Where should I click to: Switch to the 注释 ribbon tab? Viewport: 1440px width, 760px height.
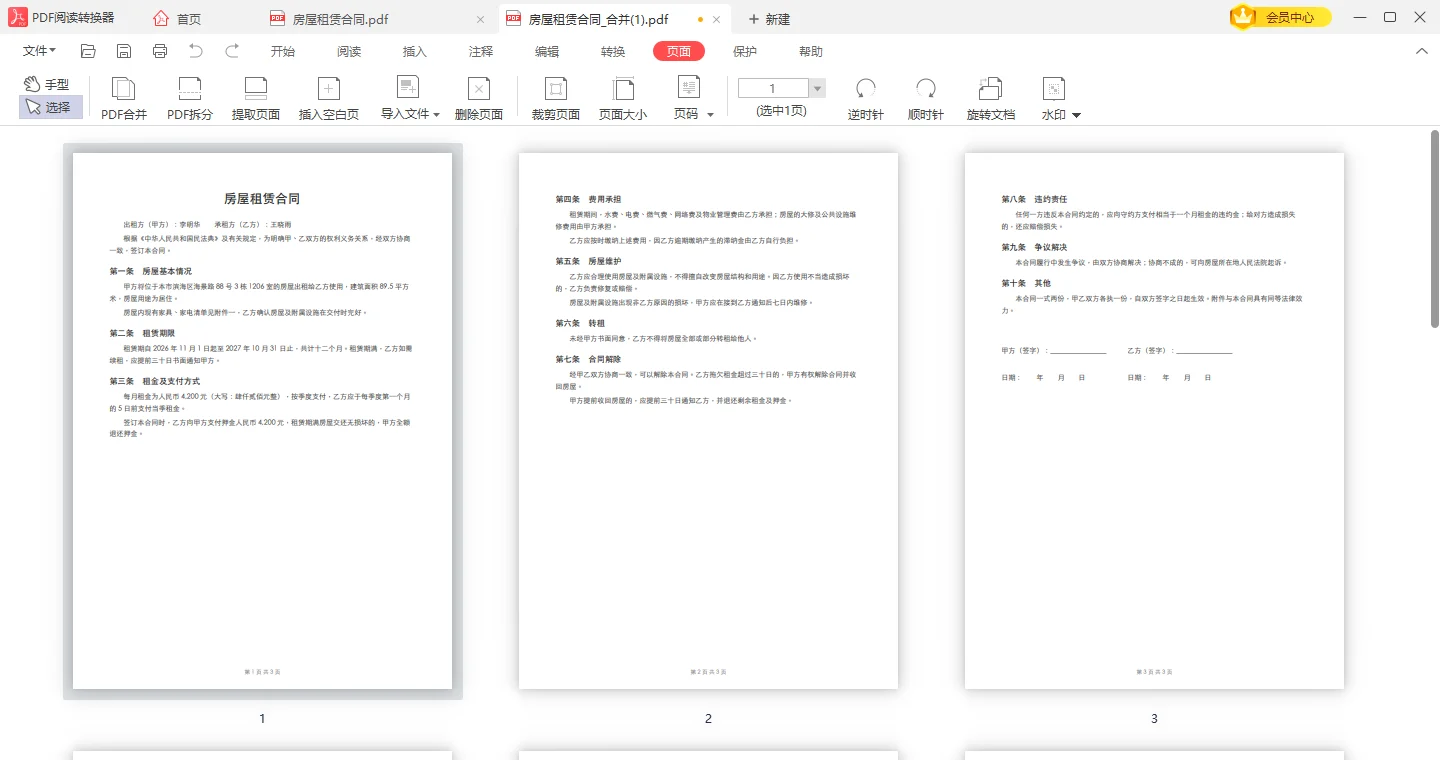[481, 52]
